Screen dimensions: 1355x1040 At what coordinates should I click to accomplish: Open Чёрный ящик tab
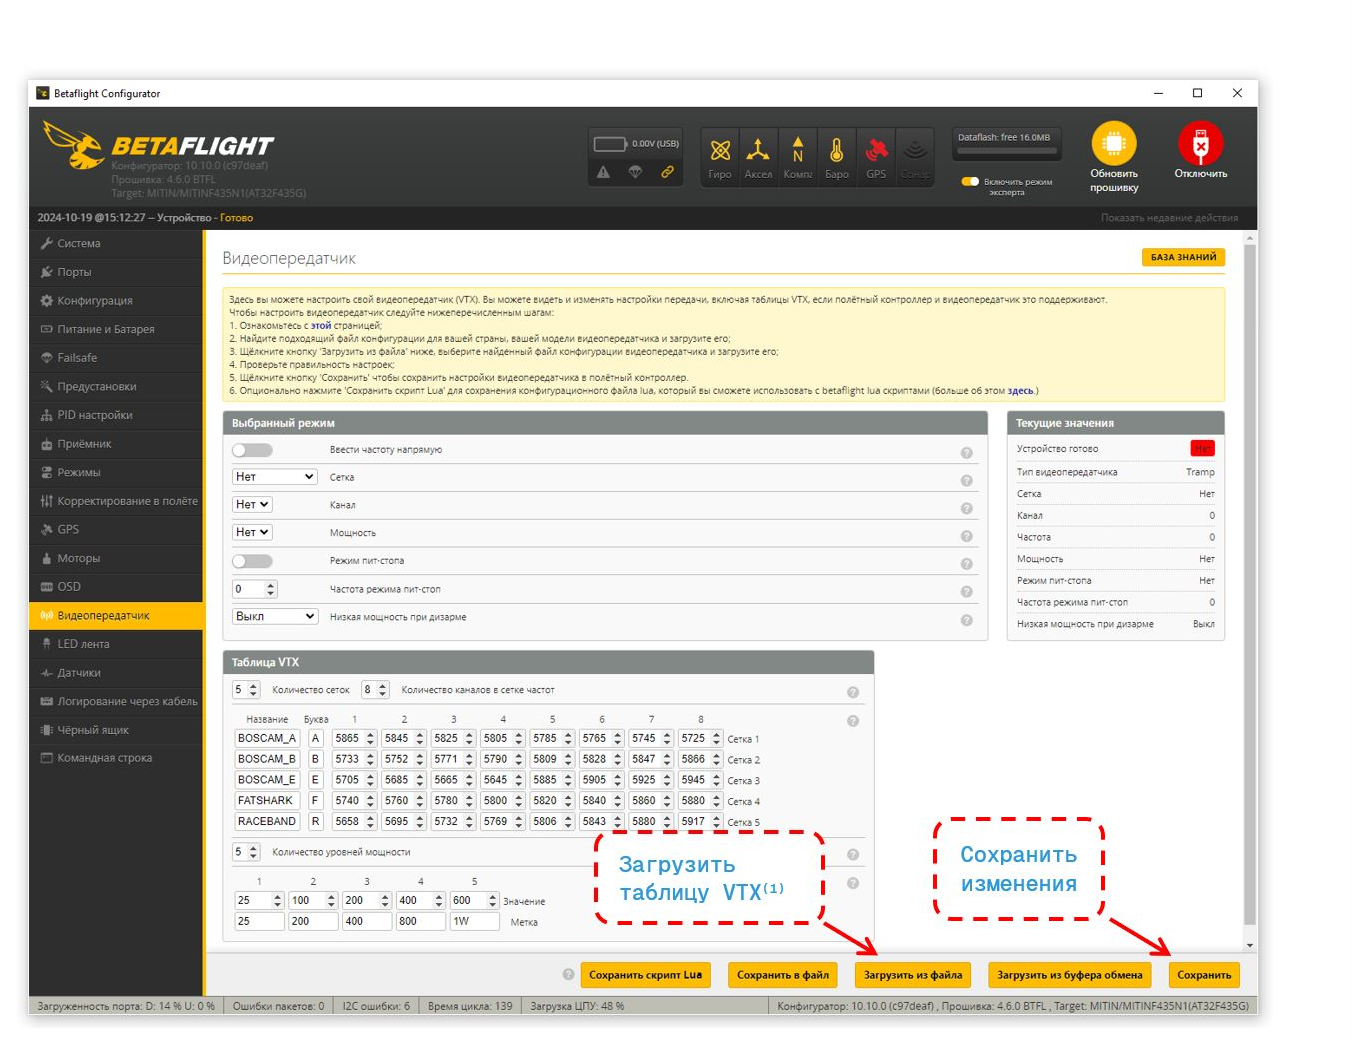pos(116,730)
